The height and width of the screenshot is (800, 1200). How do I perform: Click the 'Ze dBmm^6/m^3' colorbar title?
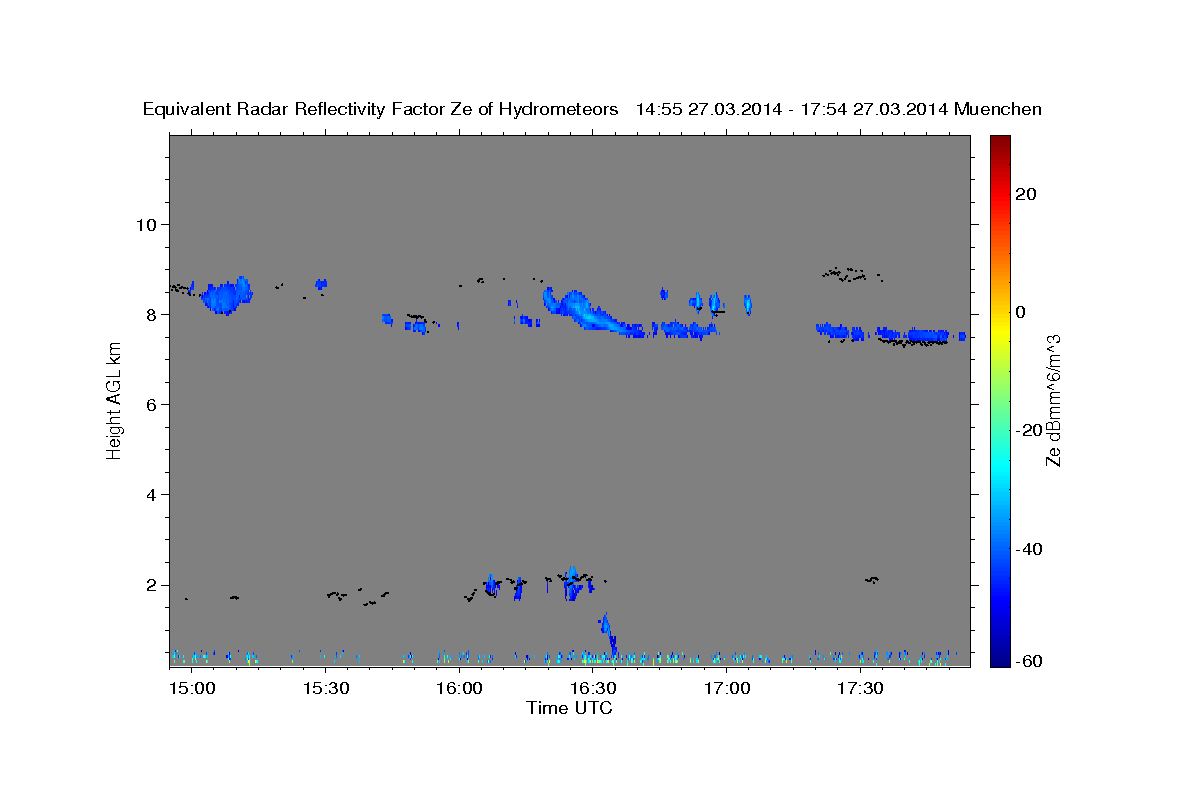[x=1053, y=400]
